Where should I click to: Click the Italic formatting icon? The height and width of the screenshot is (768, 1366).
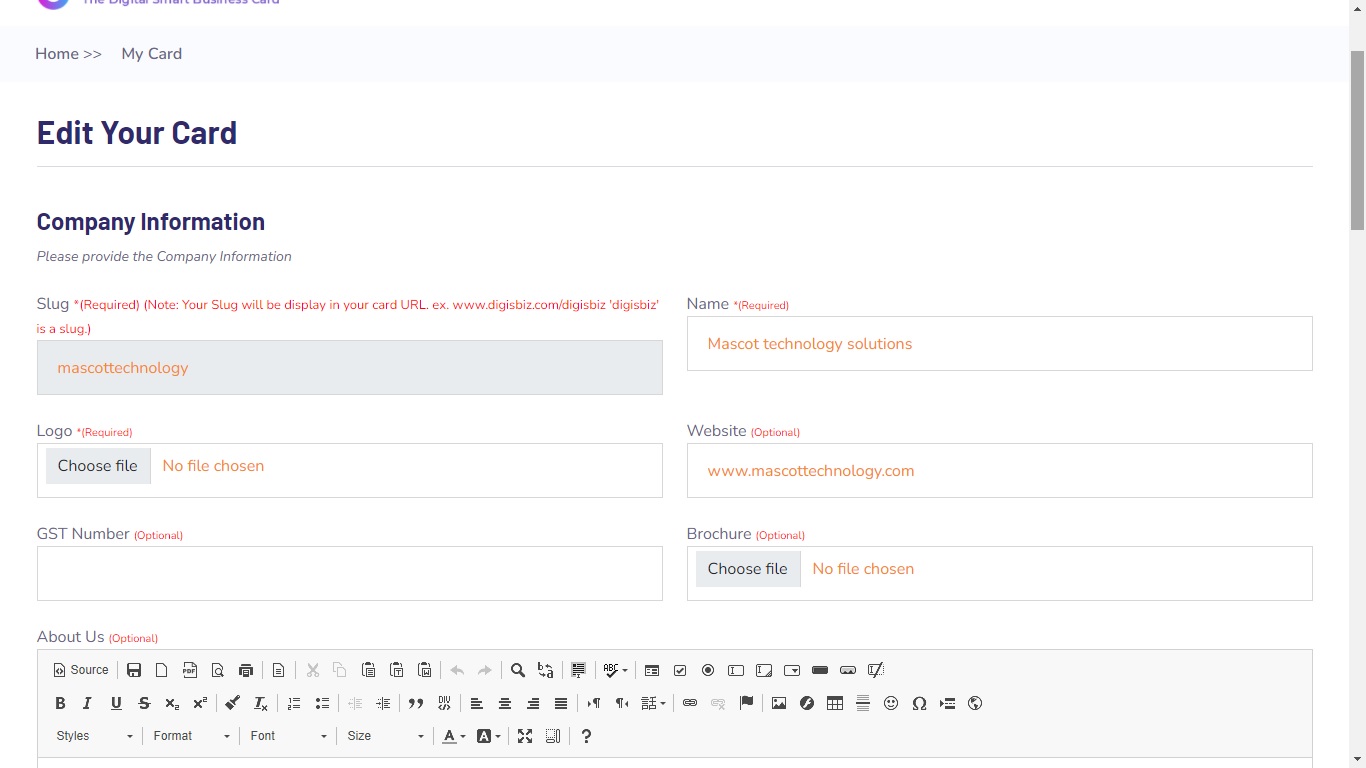pyautogui.click(x=88, y=703)
